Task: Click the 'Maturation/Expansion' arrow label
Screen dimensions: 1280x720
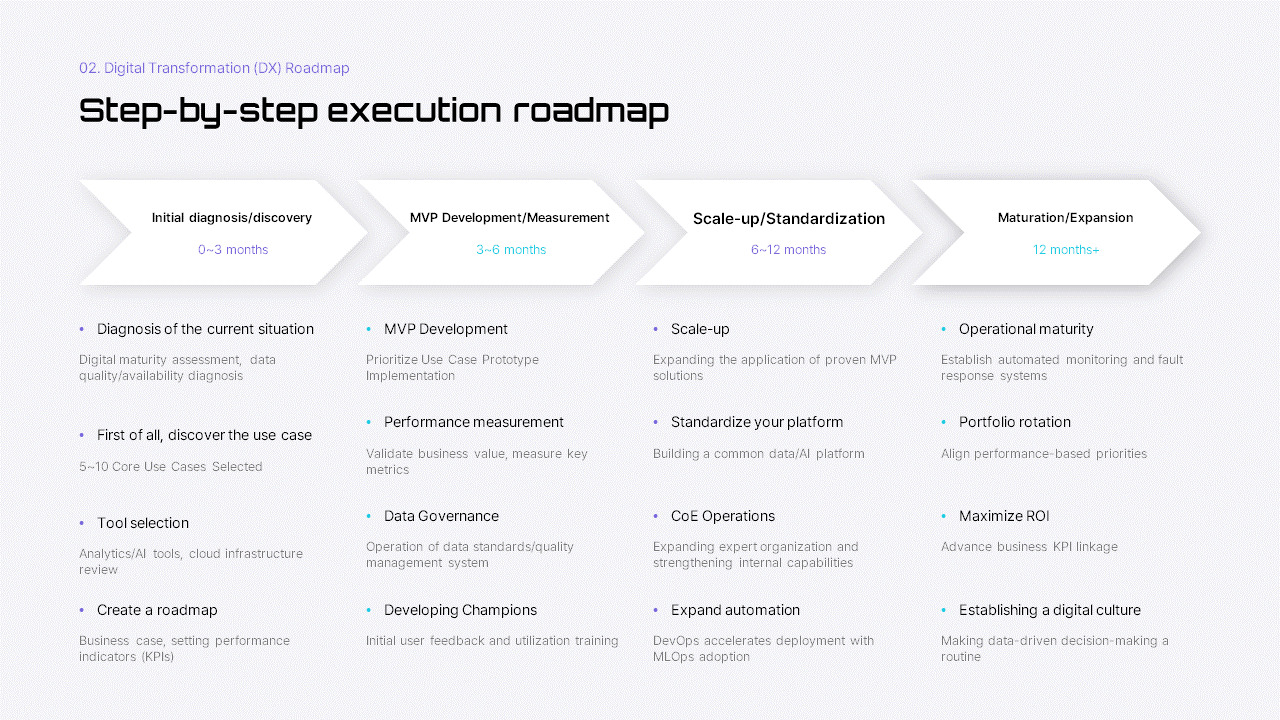Action: [x=1066, y=218]
